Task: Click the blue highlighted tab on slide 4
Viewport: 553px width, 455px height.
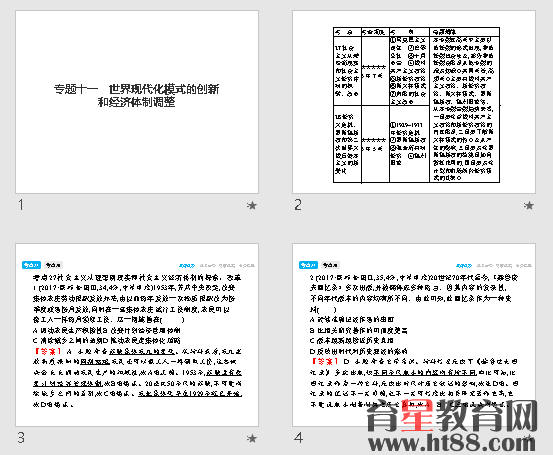Action: click(x=308, y=265)
